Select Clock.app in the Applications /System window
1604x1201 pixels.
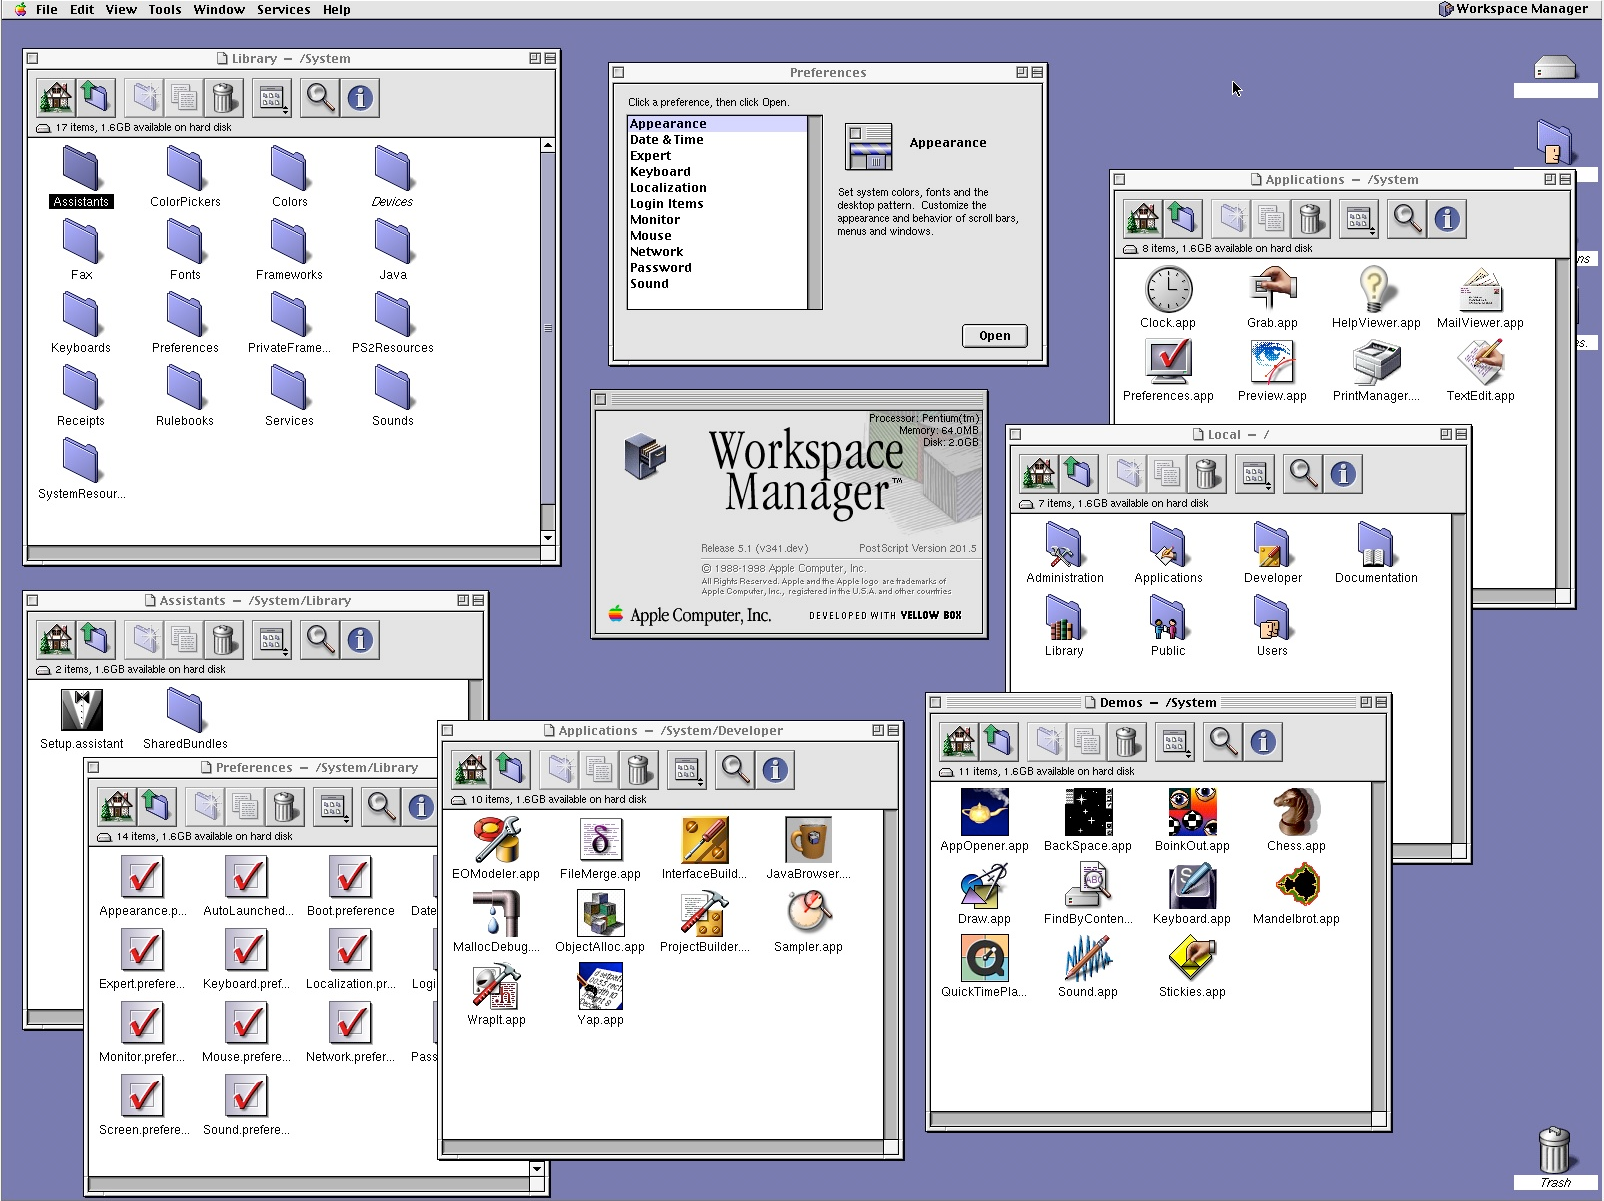pyautogui.click(x=1168, y=290)
